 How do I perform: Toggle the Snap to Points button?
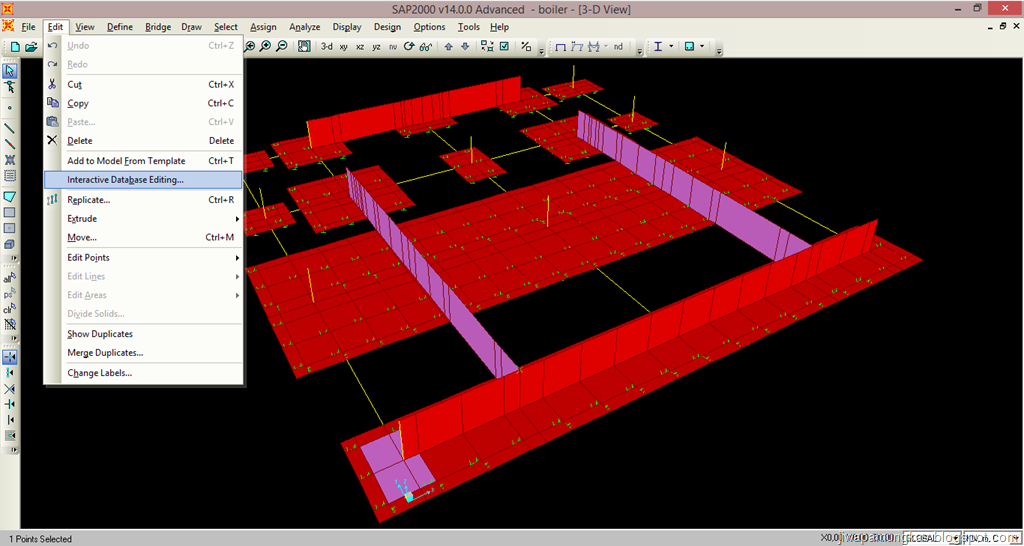click(x=10, y=357)
